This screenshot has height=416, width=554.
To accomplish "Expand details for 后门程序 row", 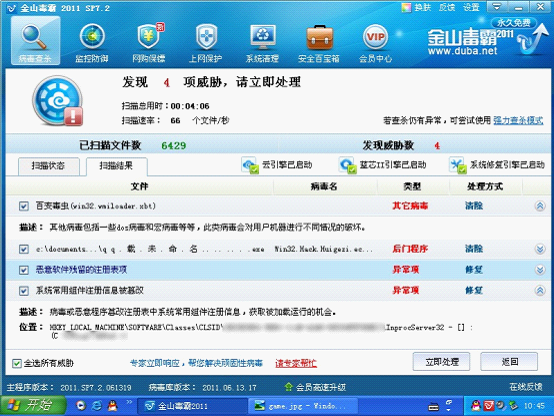I will click(540, 249).
